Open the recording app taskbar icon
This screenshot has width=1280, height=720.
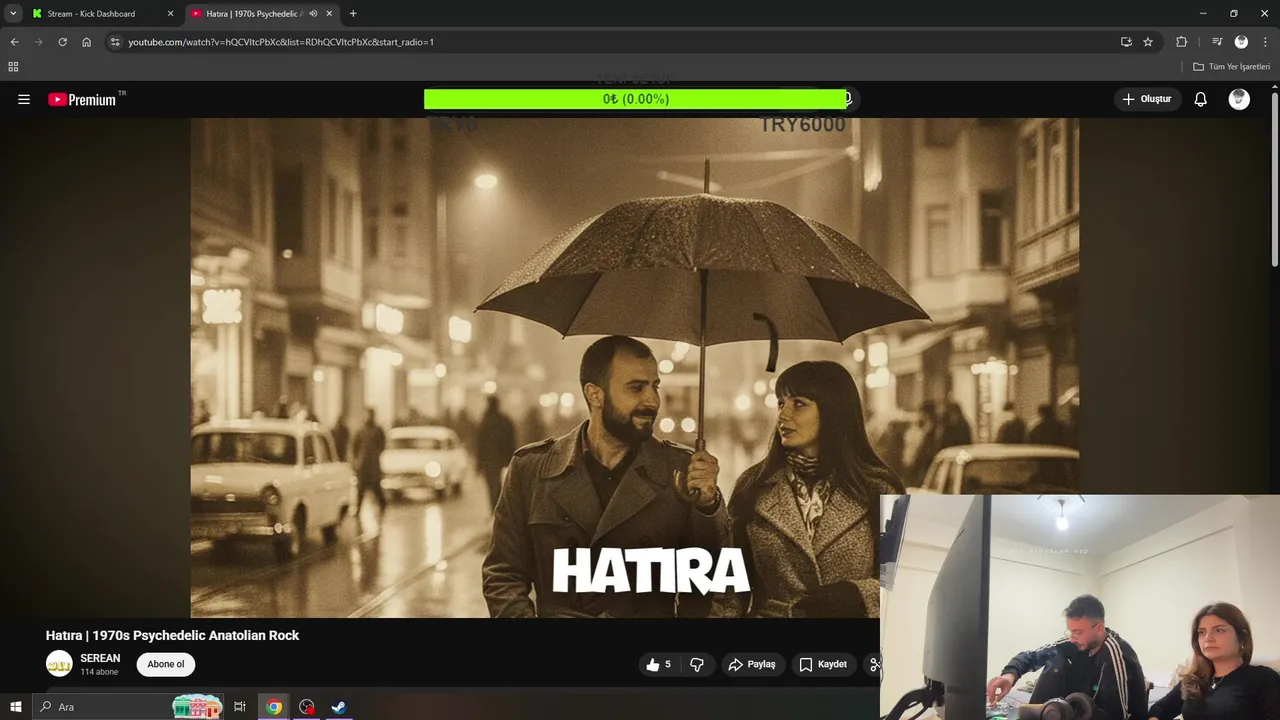pyautogui.click(x=306, y=707)
